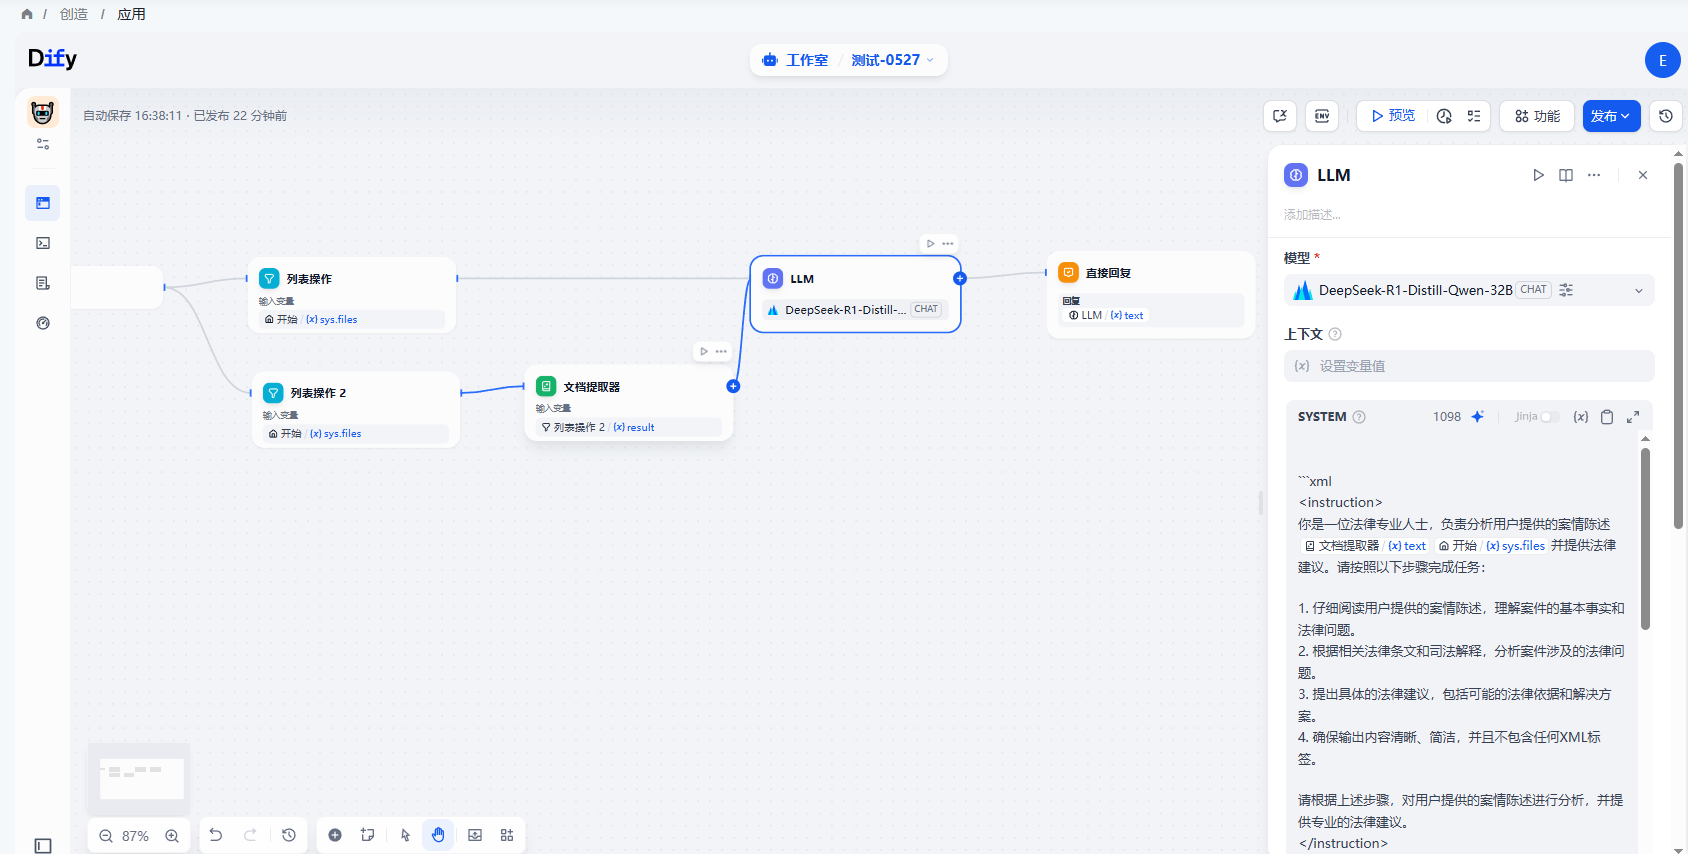The width and height of the screenshot is (1688, 854).
Task: Click the Dify logo
Action: 52,58
